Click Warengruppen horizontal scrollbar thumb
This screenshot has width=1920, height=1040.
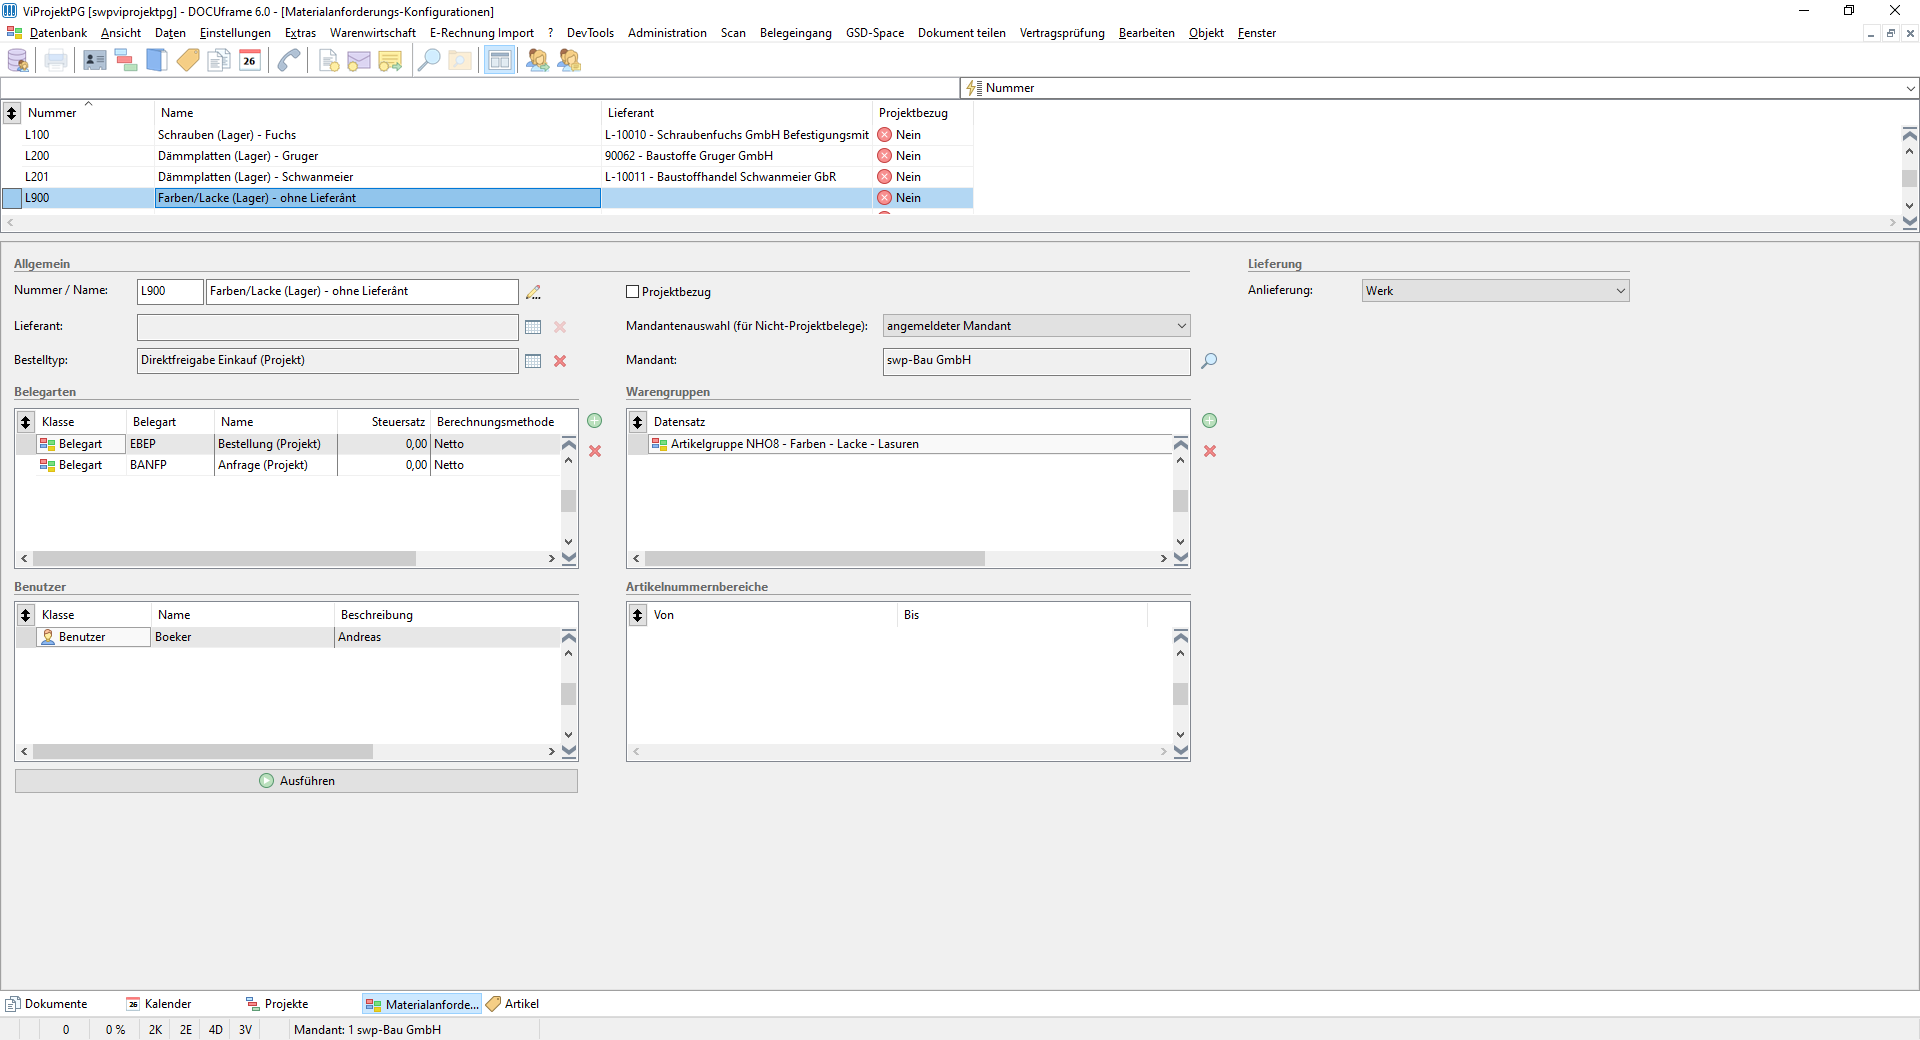click(x=815, y=559)
